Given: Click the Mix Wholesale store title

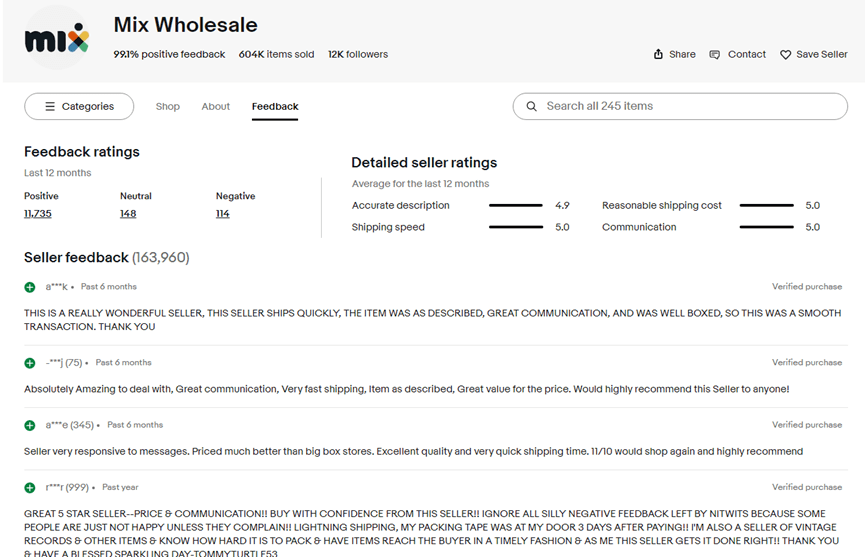Looking at the screenshot, I should click(x=185, y=25).
